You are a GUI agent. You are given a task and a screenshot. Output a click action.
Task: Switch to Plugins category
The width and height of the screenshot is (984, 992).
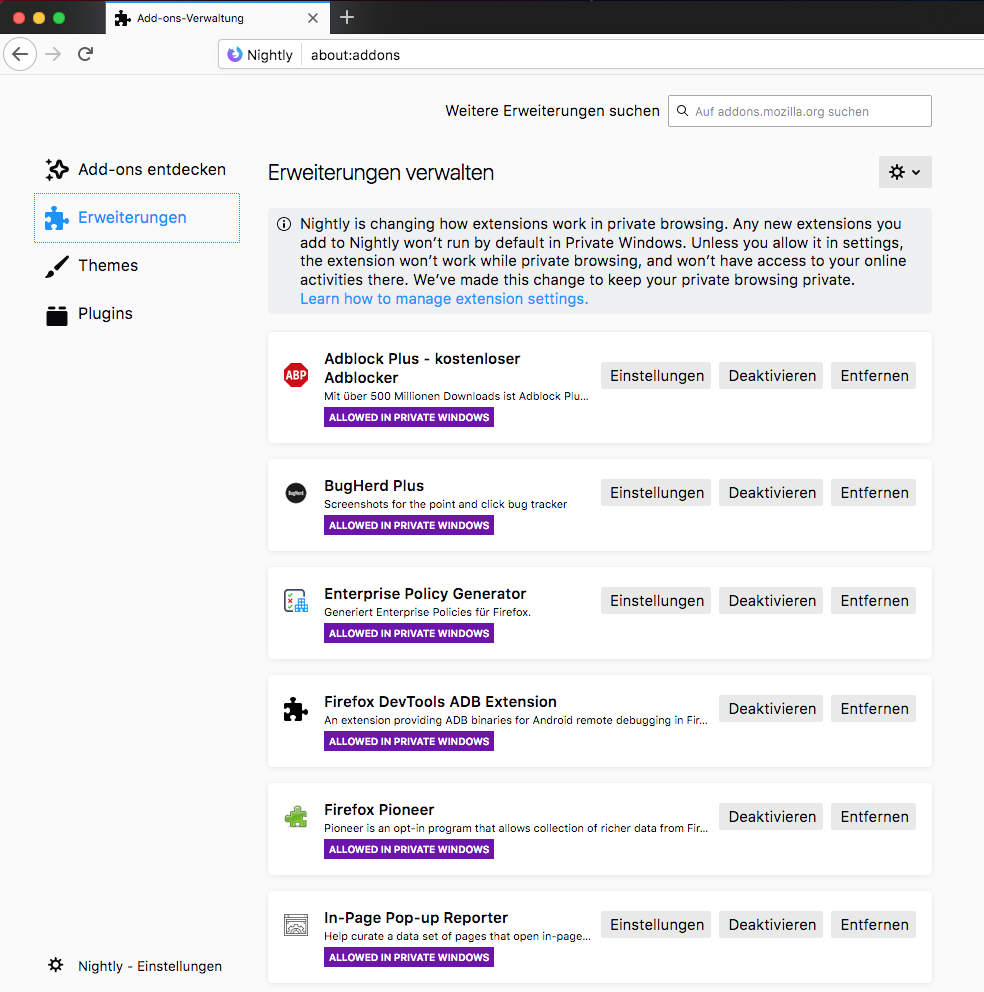point(105,314)
